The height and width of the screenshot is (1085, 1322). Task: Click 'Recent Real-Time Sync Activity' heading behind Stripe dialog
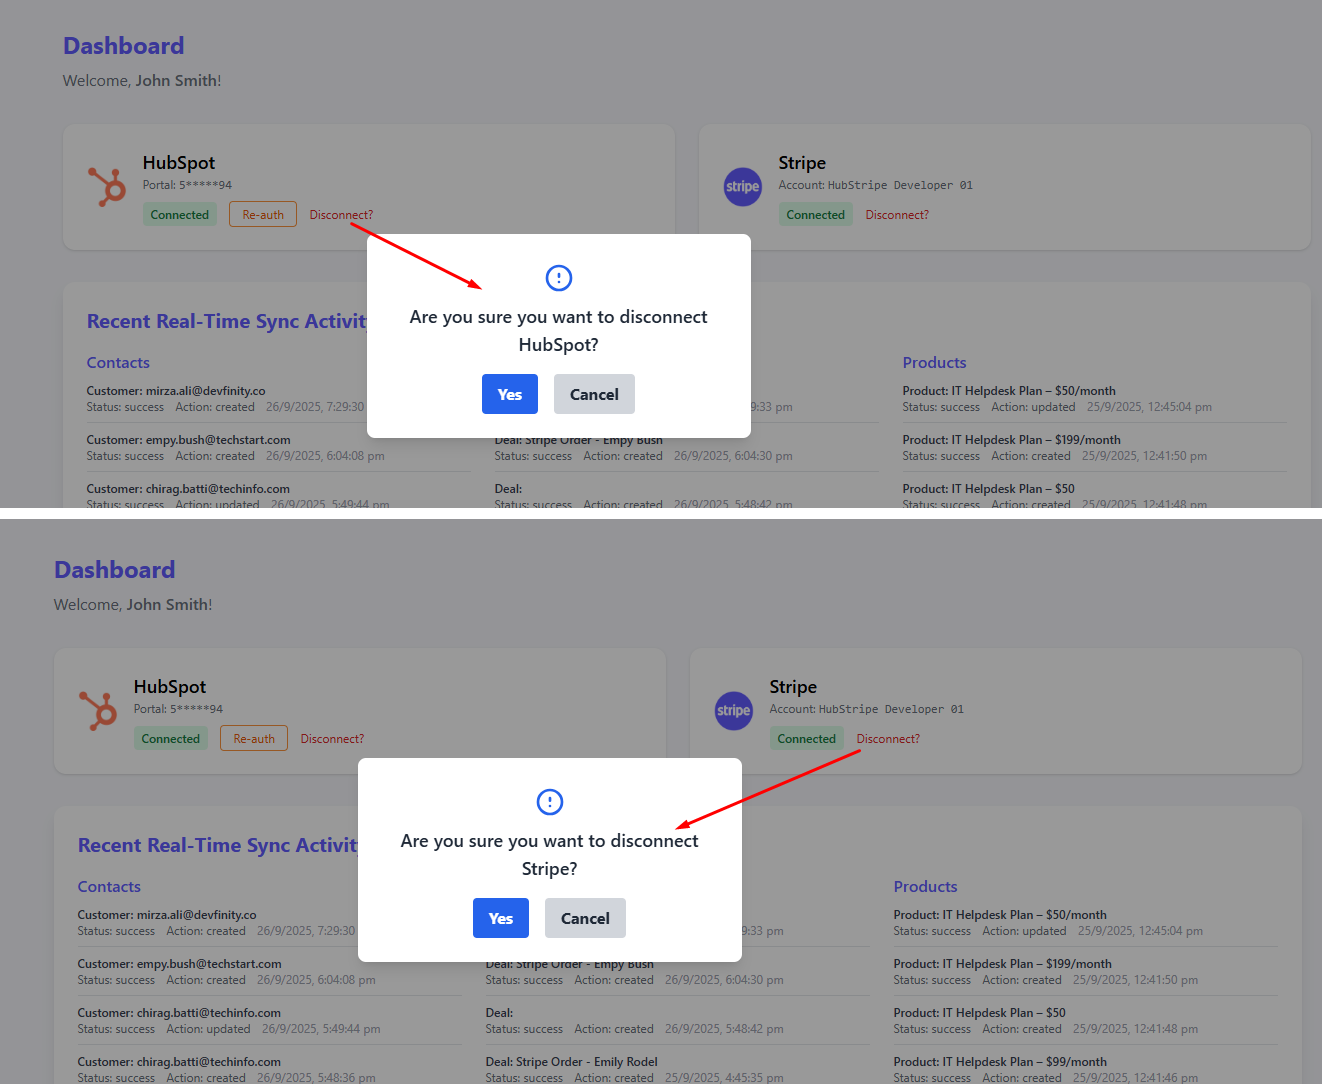pyautogui.click(x=218, y=845)
